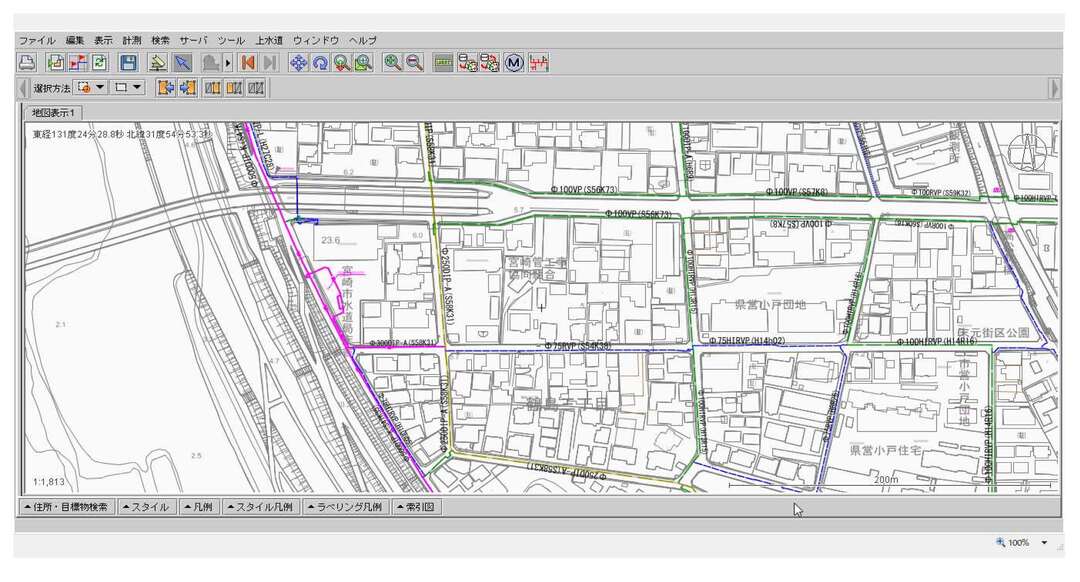Click the first database network icon
Viewport: 1080px width, 582px height.
(468, 63)
